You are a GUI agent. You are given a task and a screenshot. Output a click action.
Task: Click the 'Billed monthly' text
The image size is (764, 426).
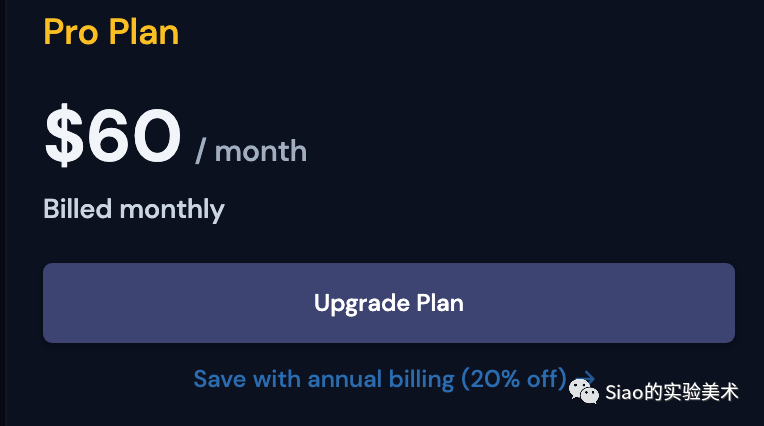pyautogui.click(x=134, y=210)
